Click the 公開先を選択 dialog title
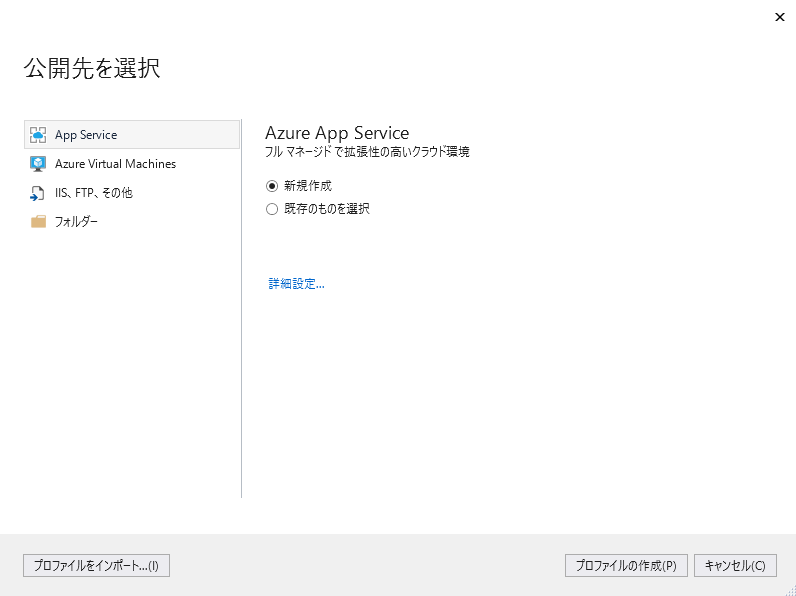The height and width of the screenshot is (596, 796). [92, 69]
